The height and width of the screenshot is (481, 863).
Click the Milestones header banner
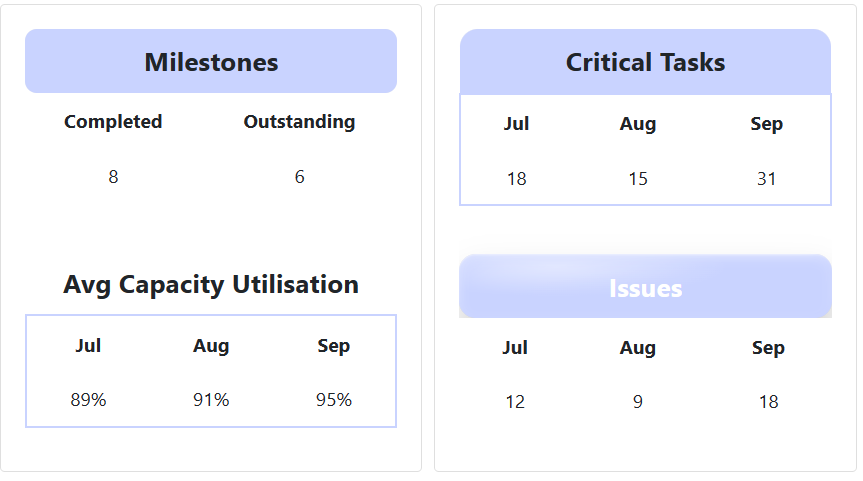211,62
